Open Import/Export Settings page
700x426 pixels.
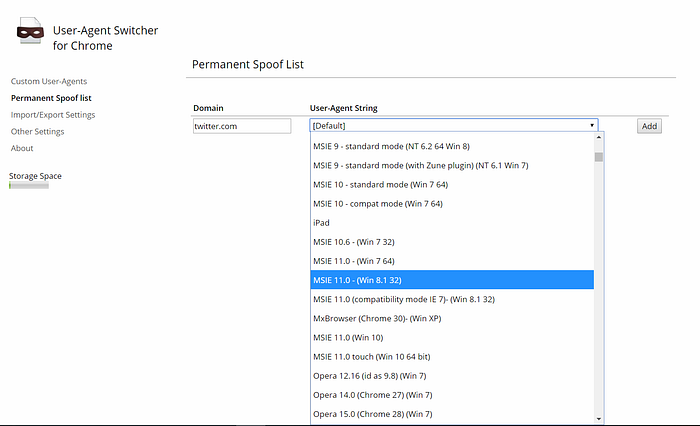pyautogui.click(x=53, y=115)
